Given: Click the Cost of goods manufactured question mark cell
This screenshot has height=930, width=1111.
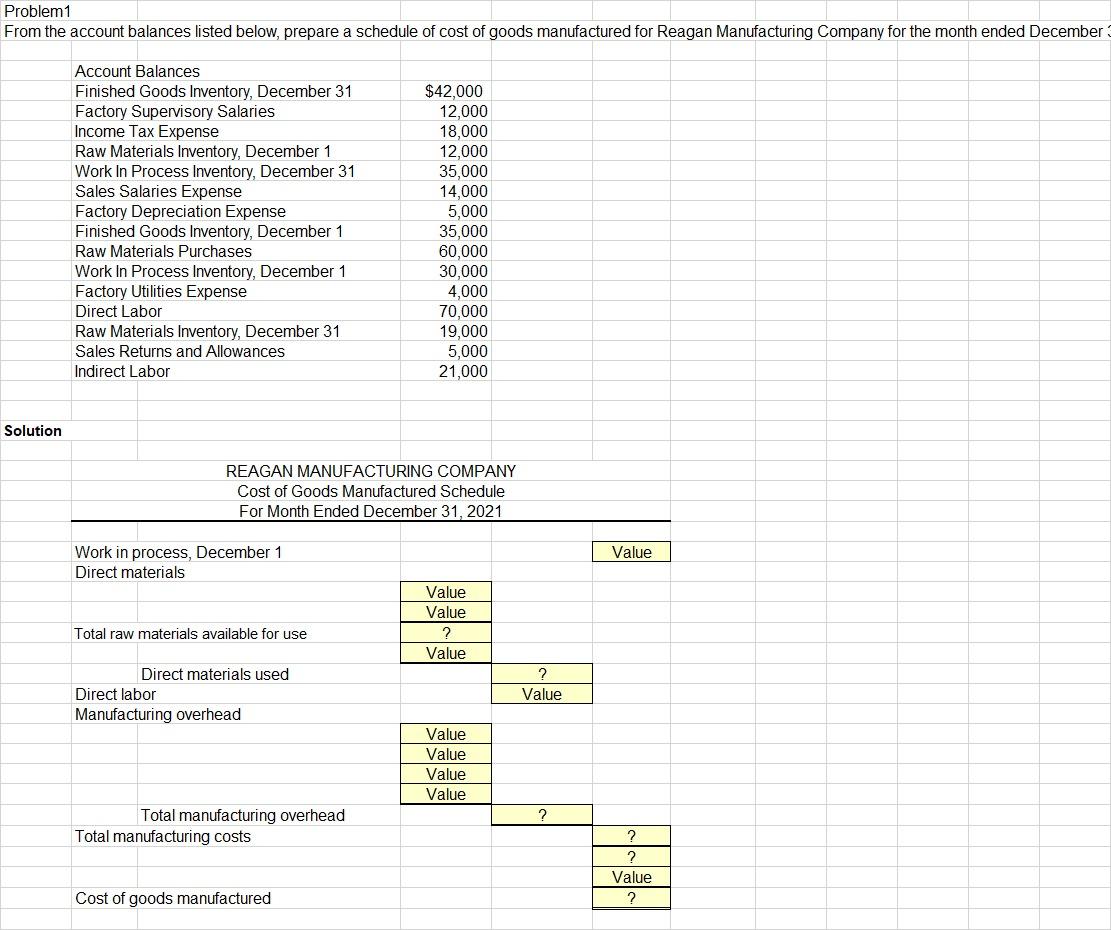Looking at the screenshot, I should (631, 897).
